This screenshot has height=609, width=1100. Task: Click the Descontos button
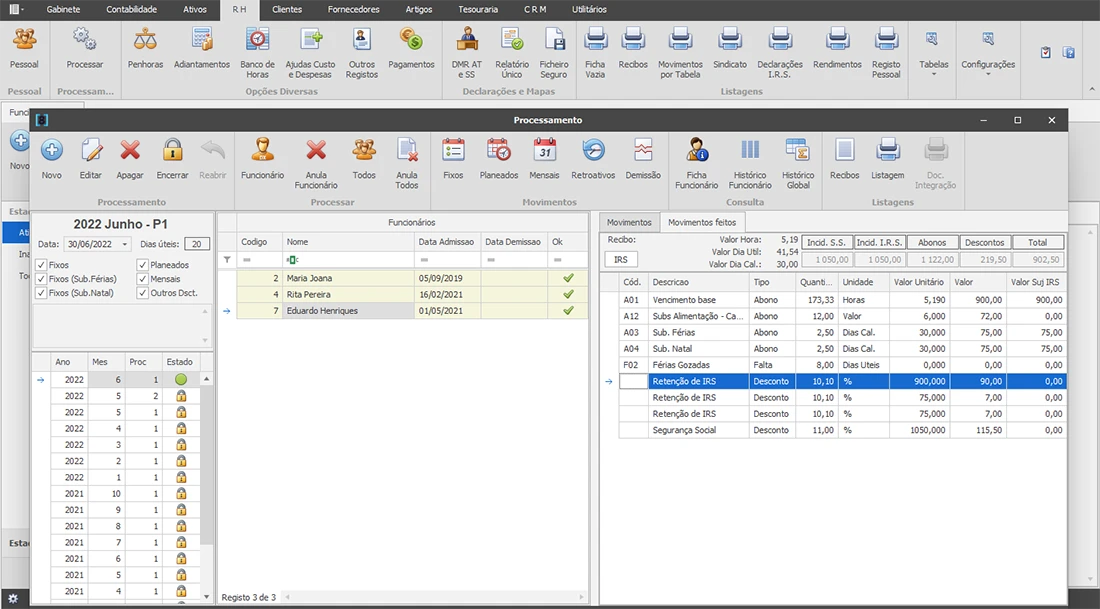click(x=985, y=242)
